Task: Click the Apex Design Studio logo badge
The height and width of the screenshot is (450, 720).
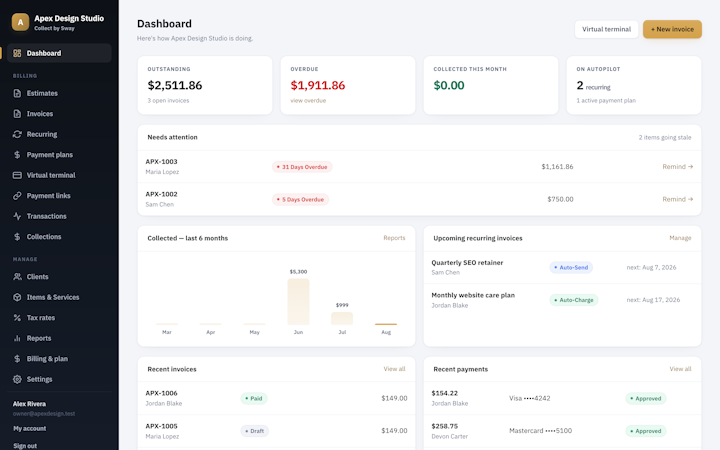Action: (x=20, y=22)
